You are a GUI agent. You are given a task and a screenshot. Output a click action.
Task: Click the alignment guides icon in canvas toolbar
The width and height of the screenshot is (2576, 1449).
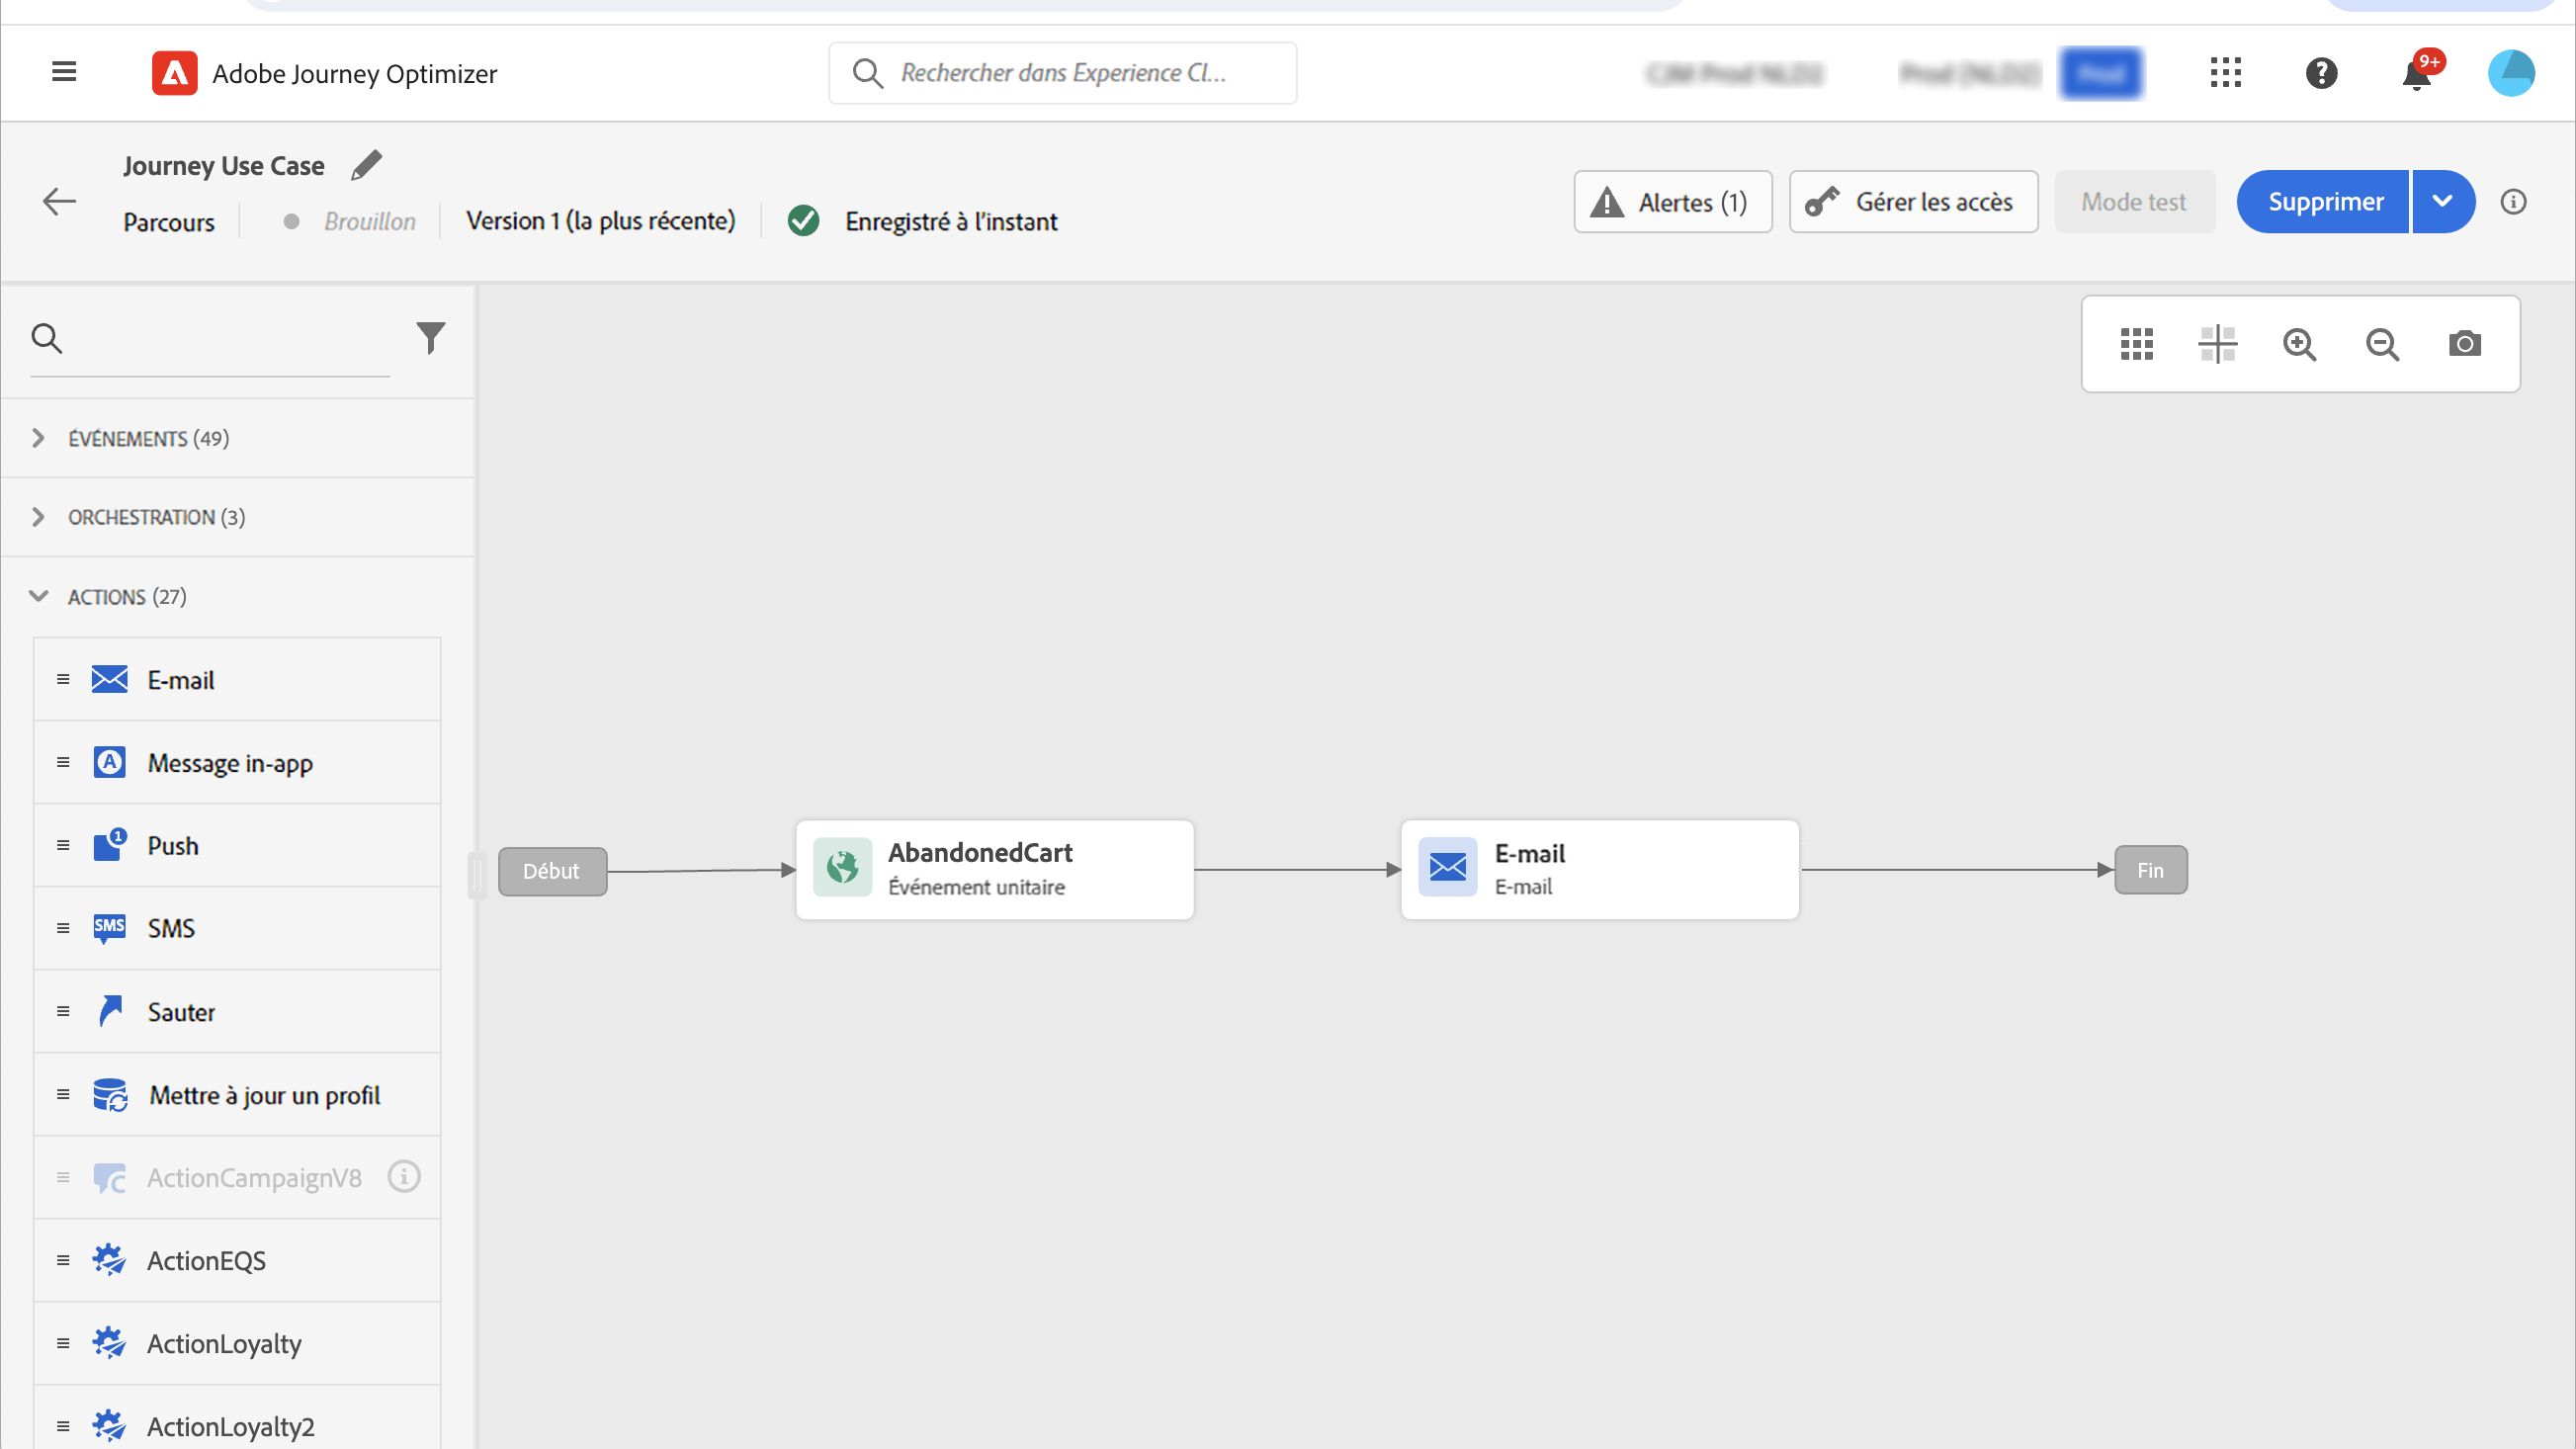pyautogui.click(x=2217, y=344)
